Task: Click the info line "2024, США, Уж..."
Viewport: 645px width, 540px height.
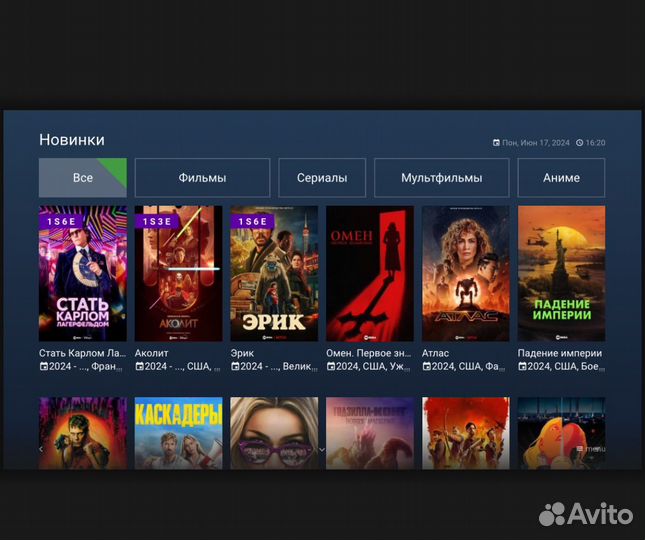Action: [373, 366]
